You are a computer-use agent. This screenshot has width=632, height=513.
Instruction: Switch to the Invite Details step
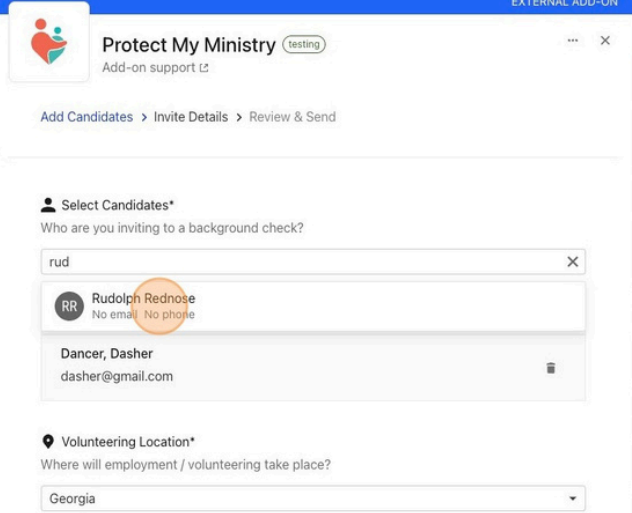point(191,117)
